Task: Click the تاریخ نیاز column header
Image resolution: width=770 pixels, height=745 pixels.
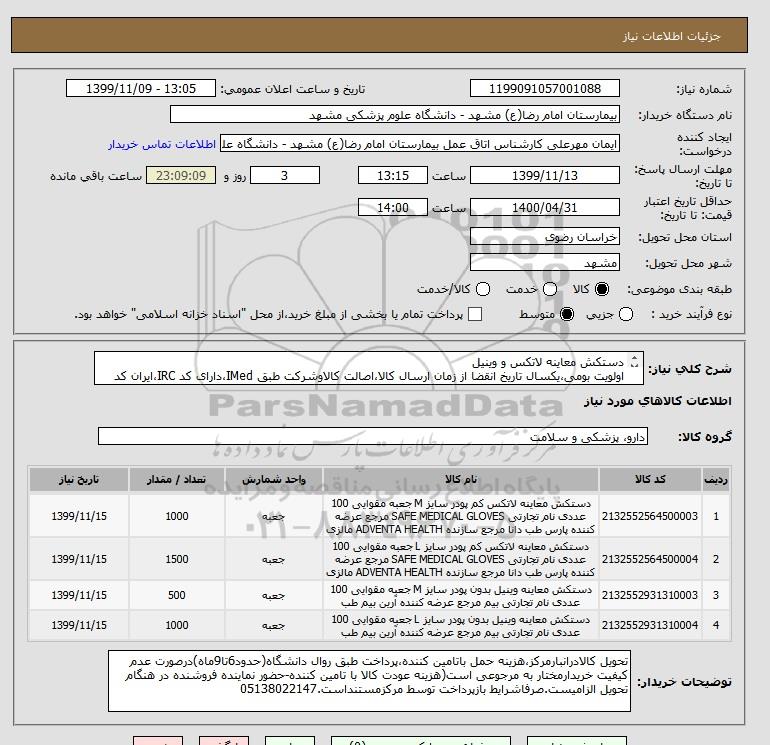Action: click(x=79, y=479)
